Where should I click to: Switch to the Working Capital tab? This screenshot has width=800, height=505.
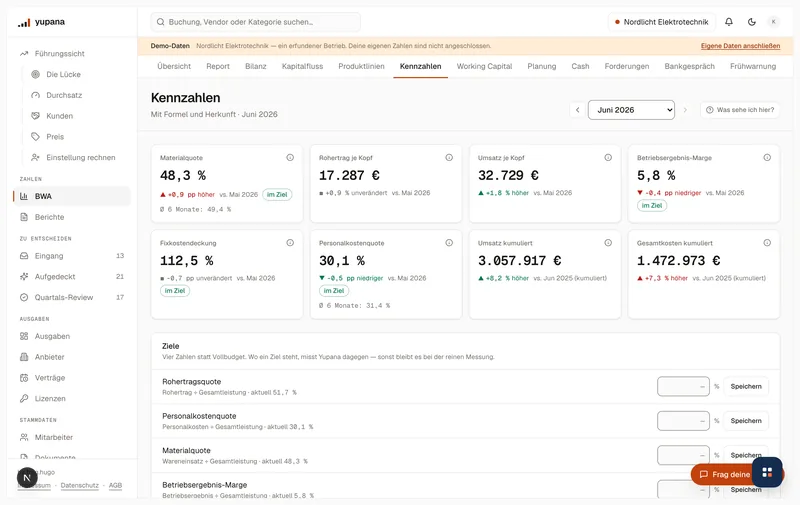[484, 66]
